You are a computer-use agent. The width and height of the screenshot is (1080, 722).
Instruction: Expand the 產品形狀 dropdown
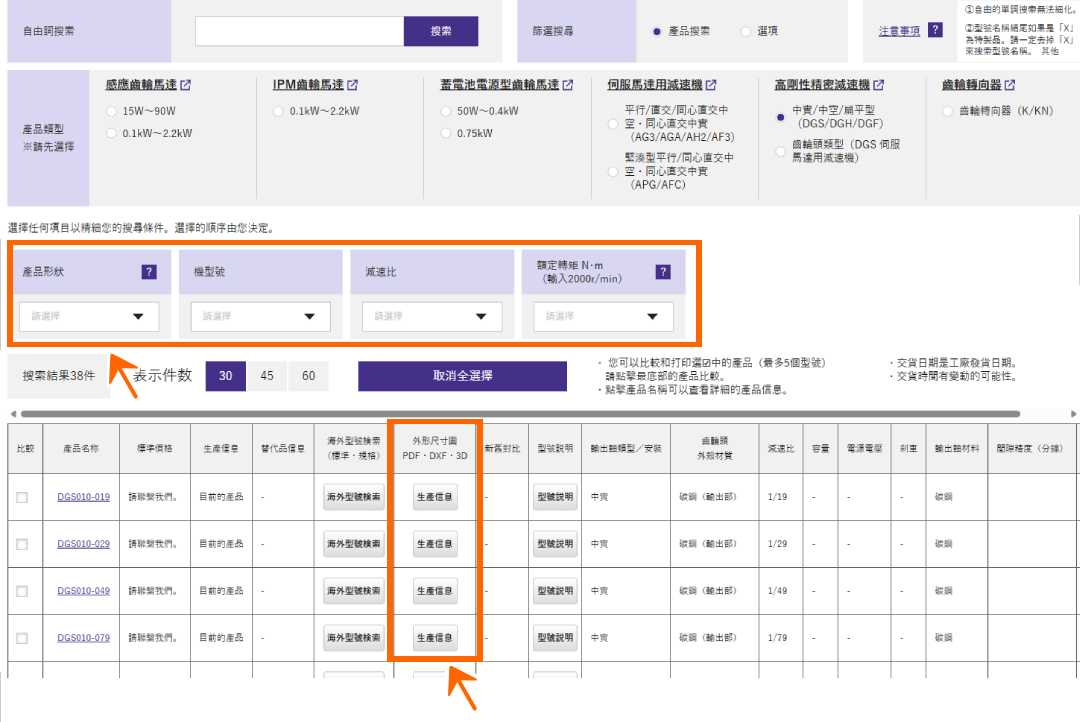(x=89, y=316)
